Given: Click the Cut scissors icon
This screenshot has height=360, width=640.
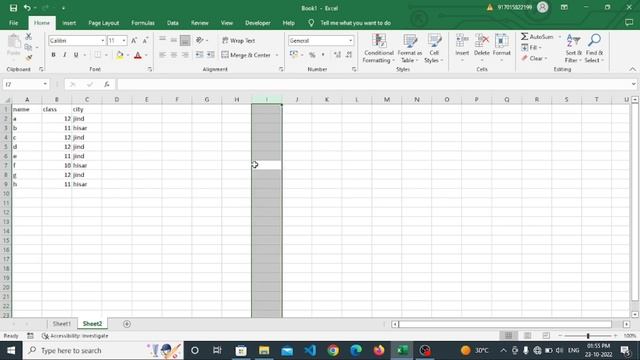Looking at the screenshot, I should pyautogui.click(x=28, y=37).
